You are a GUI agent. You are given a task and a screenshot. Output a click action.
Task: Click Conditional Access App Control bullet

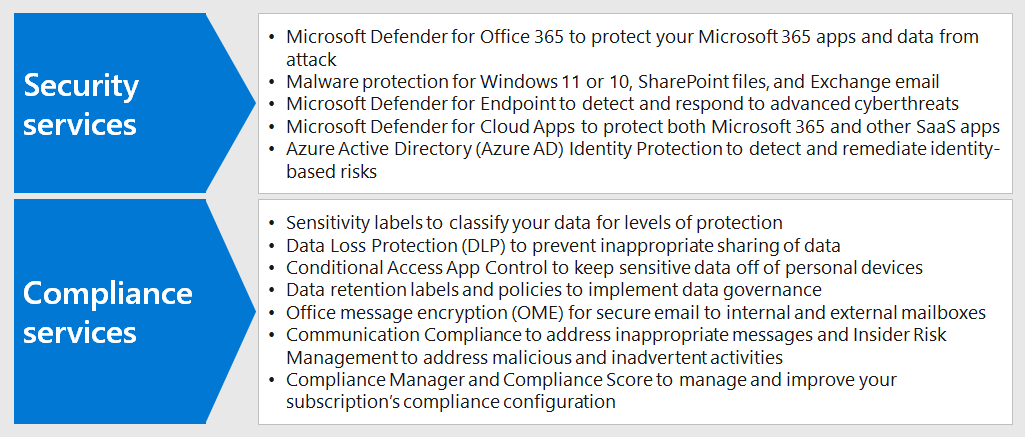(x=604, y=268)
